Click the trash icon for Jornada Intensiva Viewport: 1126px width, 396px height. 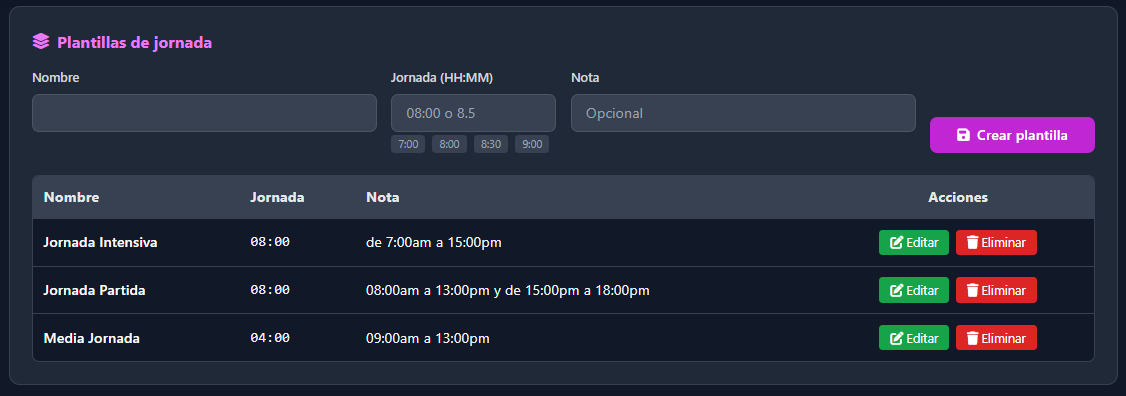click(972, 243)
